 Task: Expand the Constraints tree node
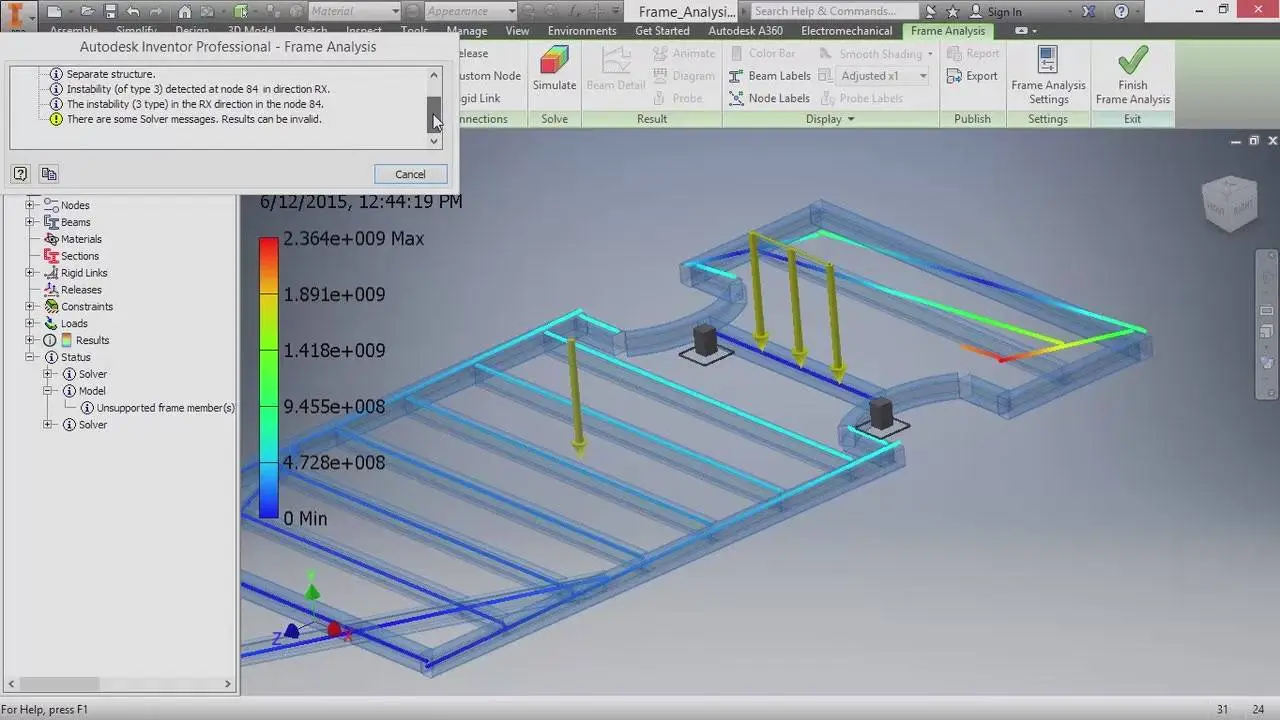[30, 307]
